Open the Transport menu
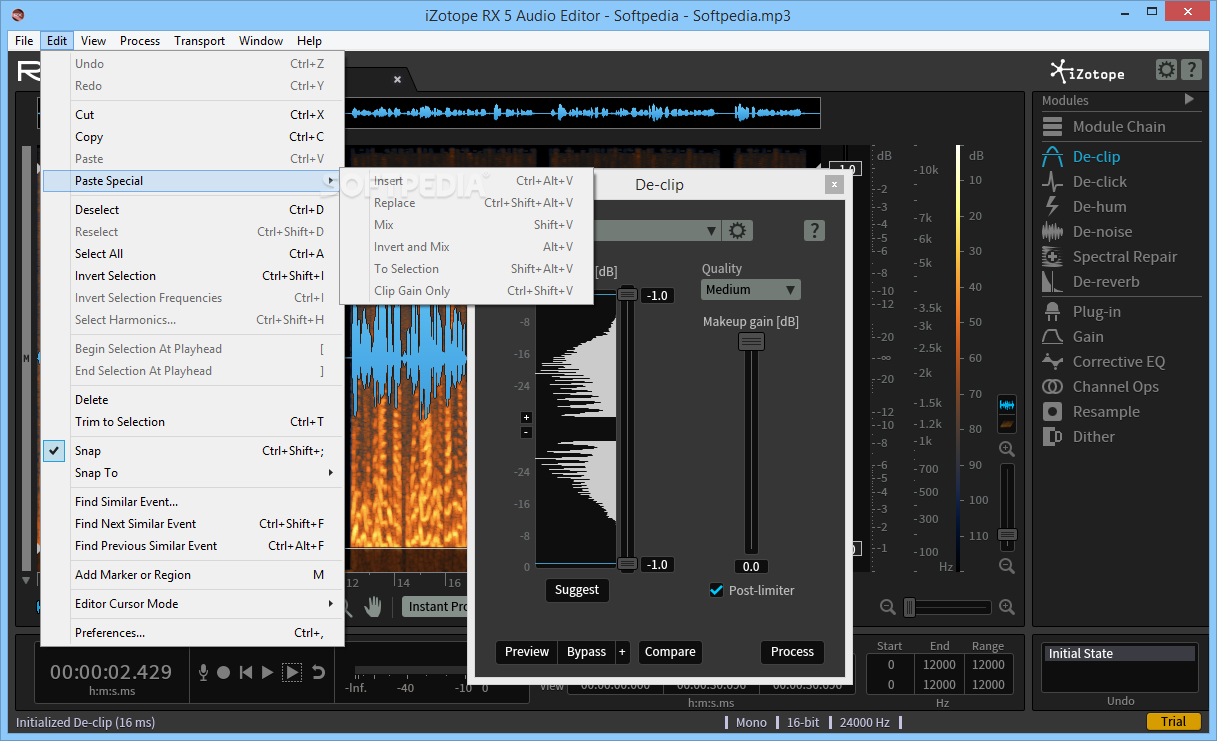 199,41
